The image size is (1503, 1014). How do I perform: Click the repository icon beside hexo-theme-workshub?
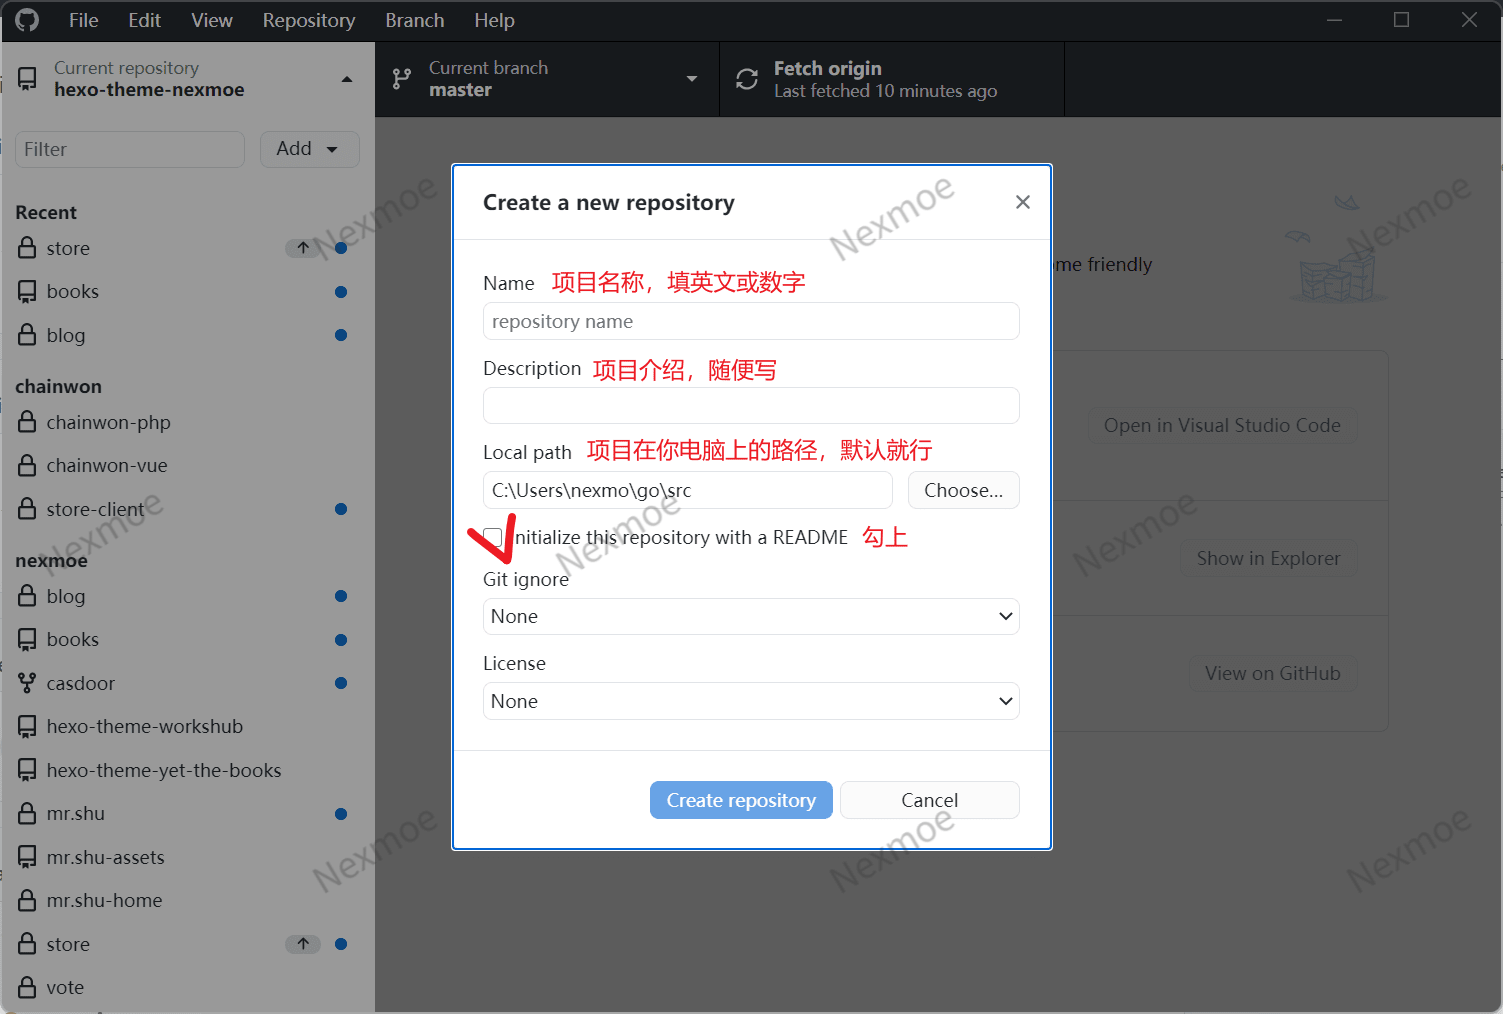tap(27, 727)
